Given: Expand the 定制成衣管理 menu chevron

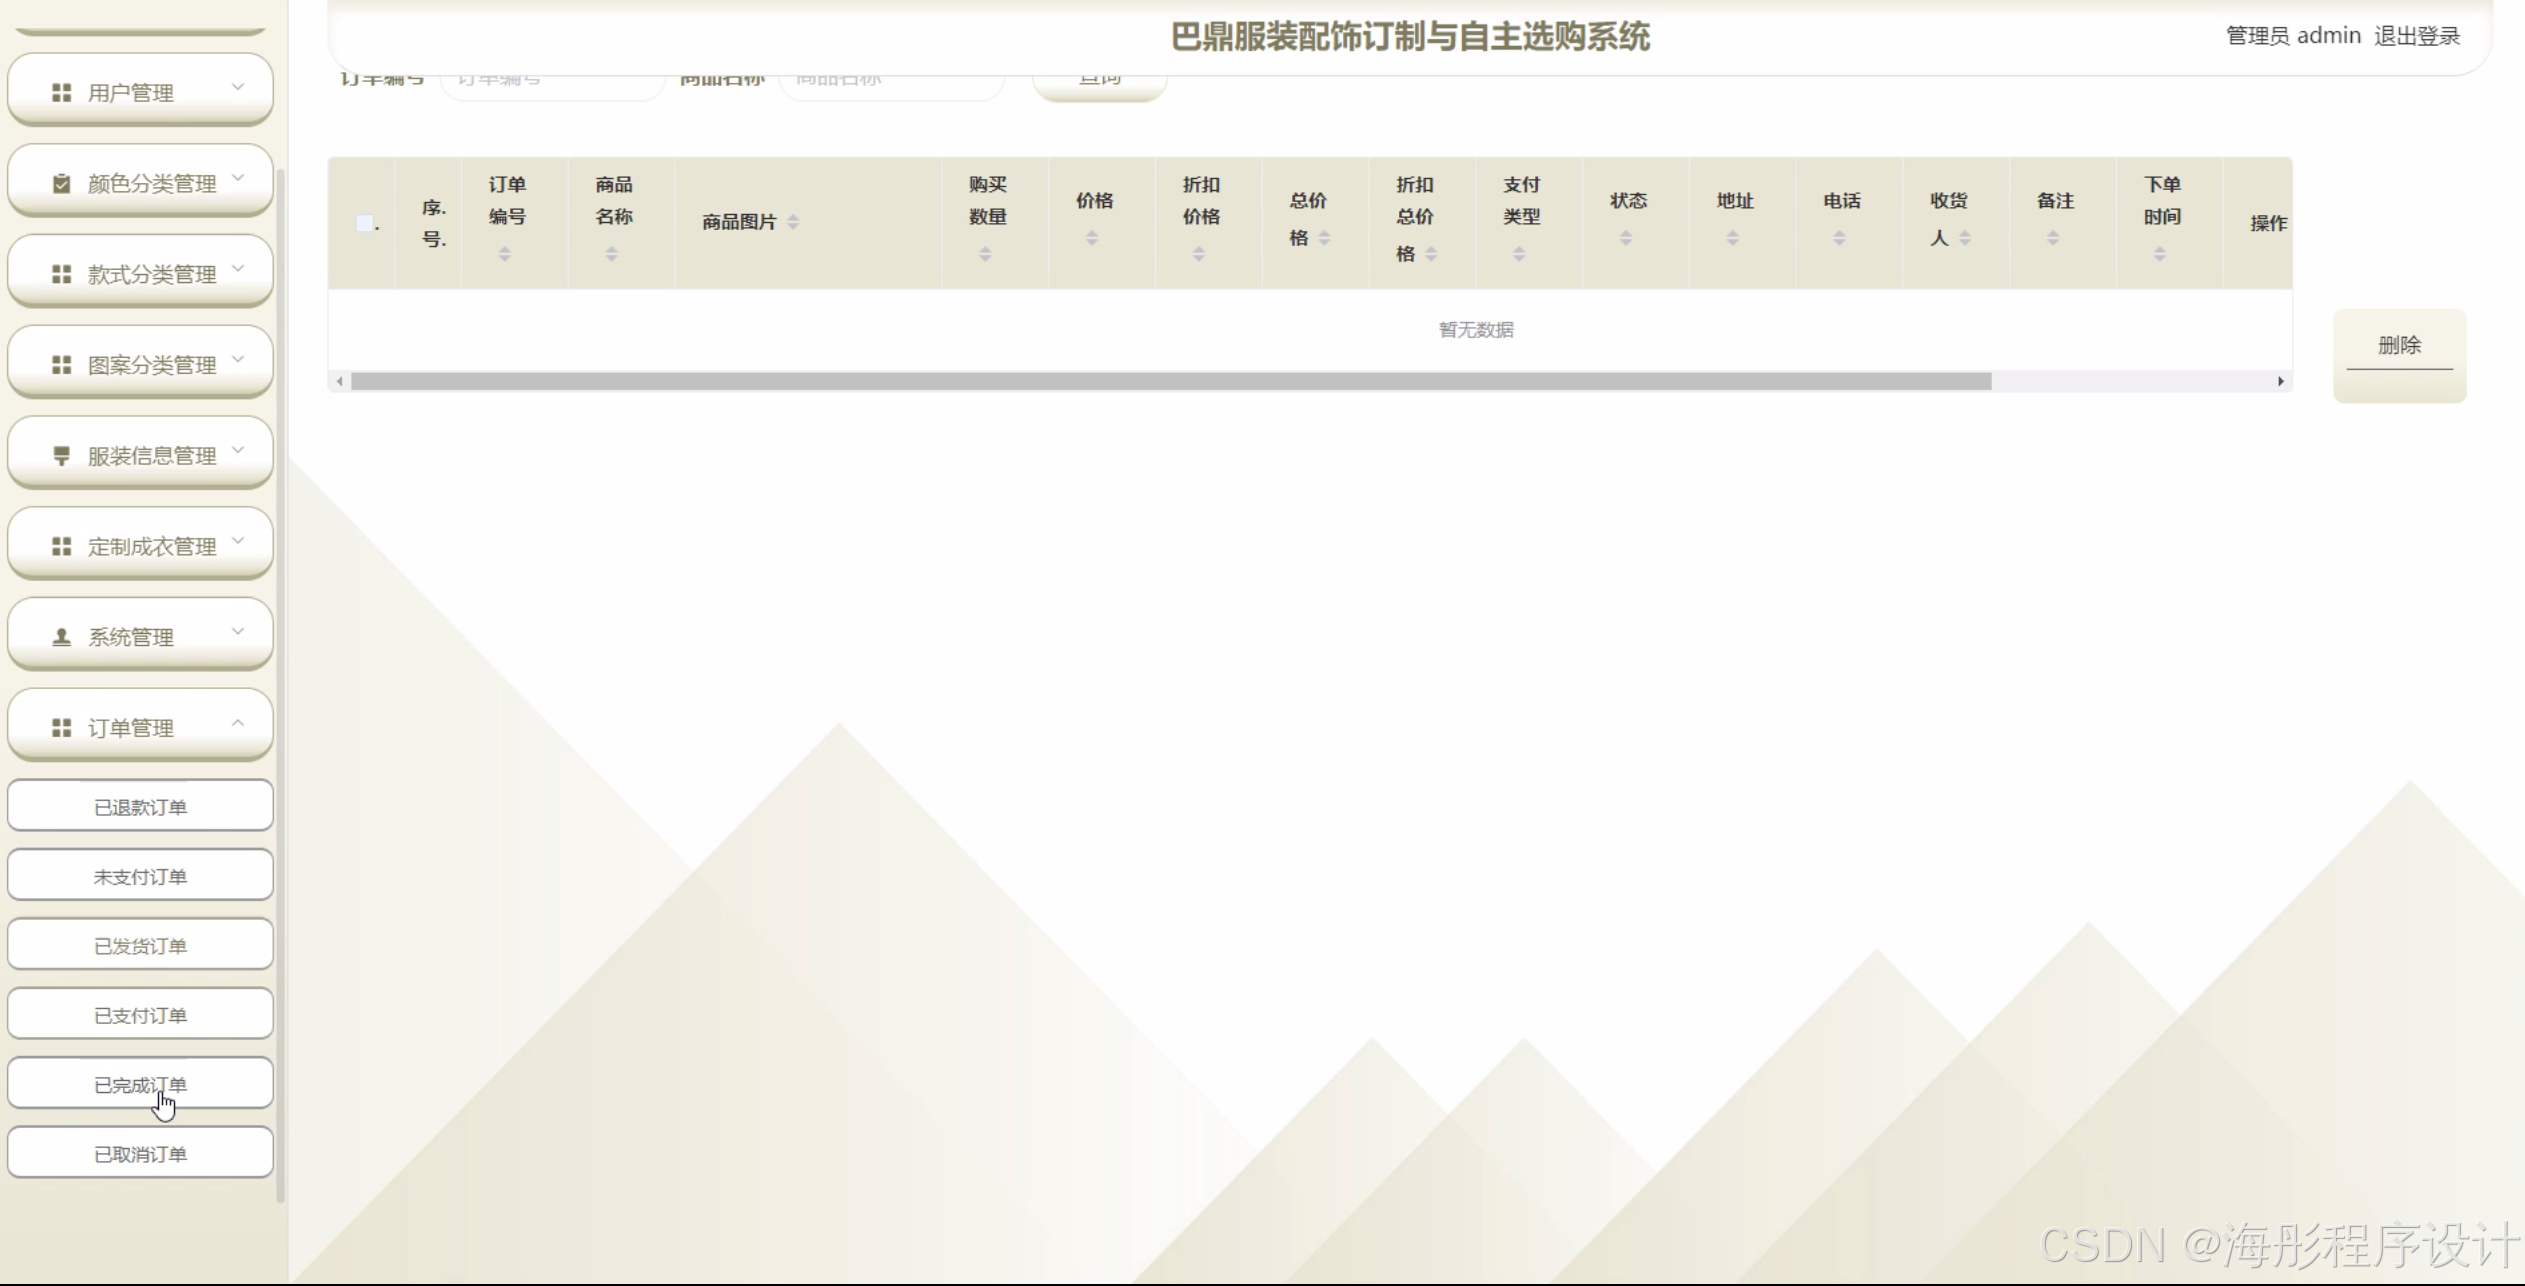Looking at the screenshot, I should (238, 541).
